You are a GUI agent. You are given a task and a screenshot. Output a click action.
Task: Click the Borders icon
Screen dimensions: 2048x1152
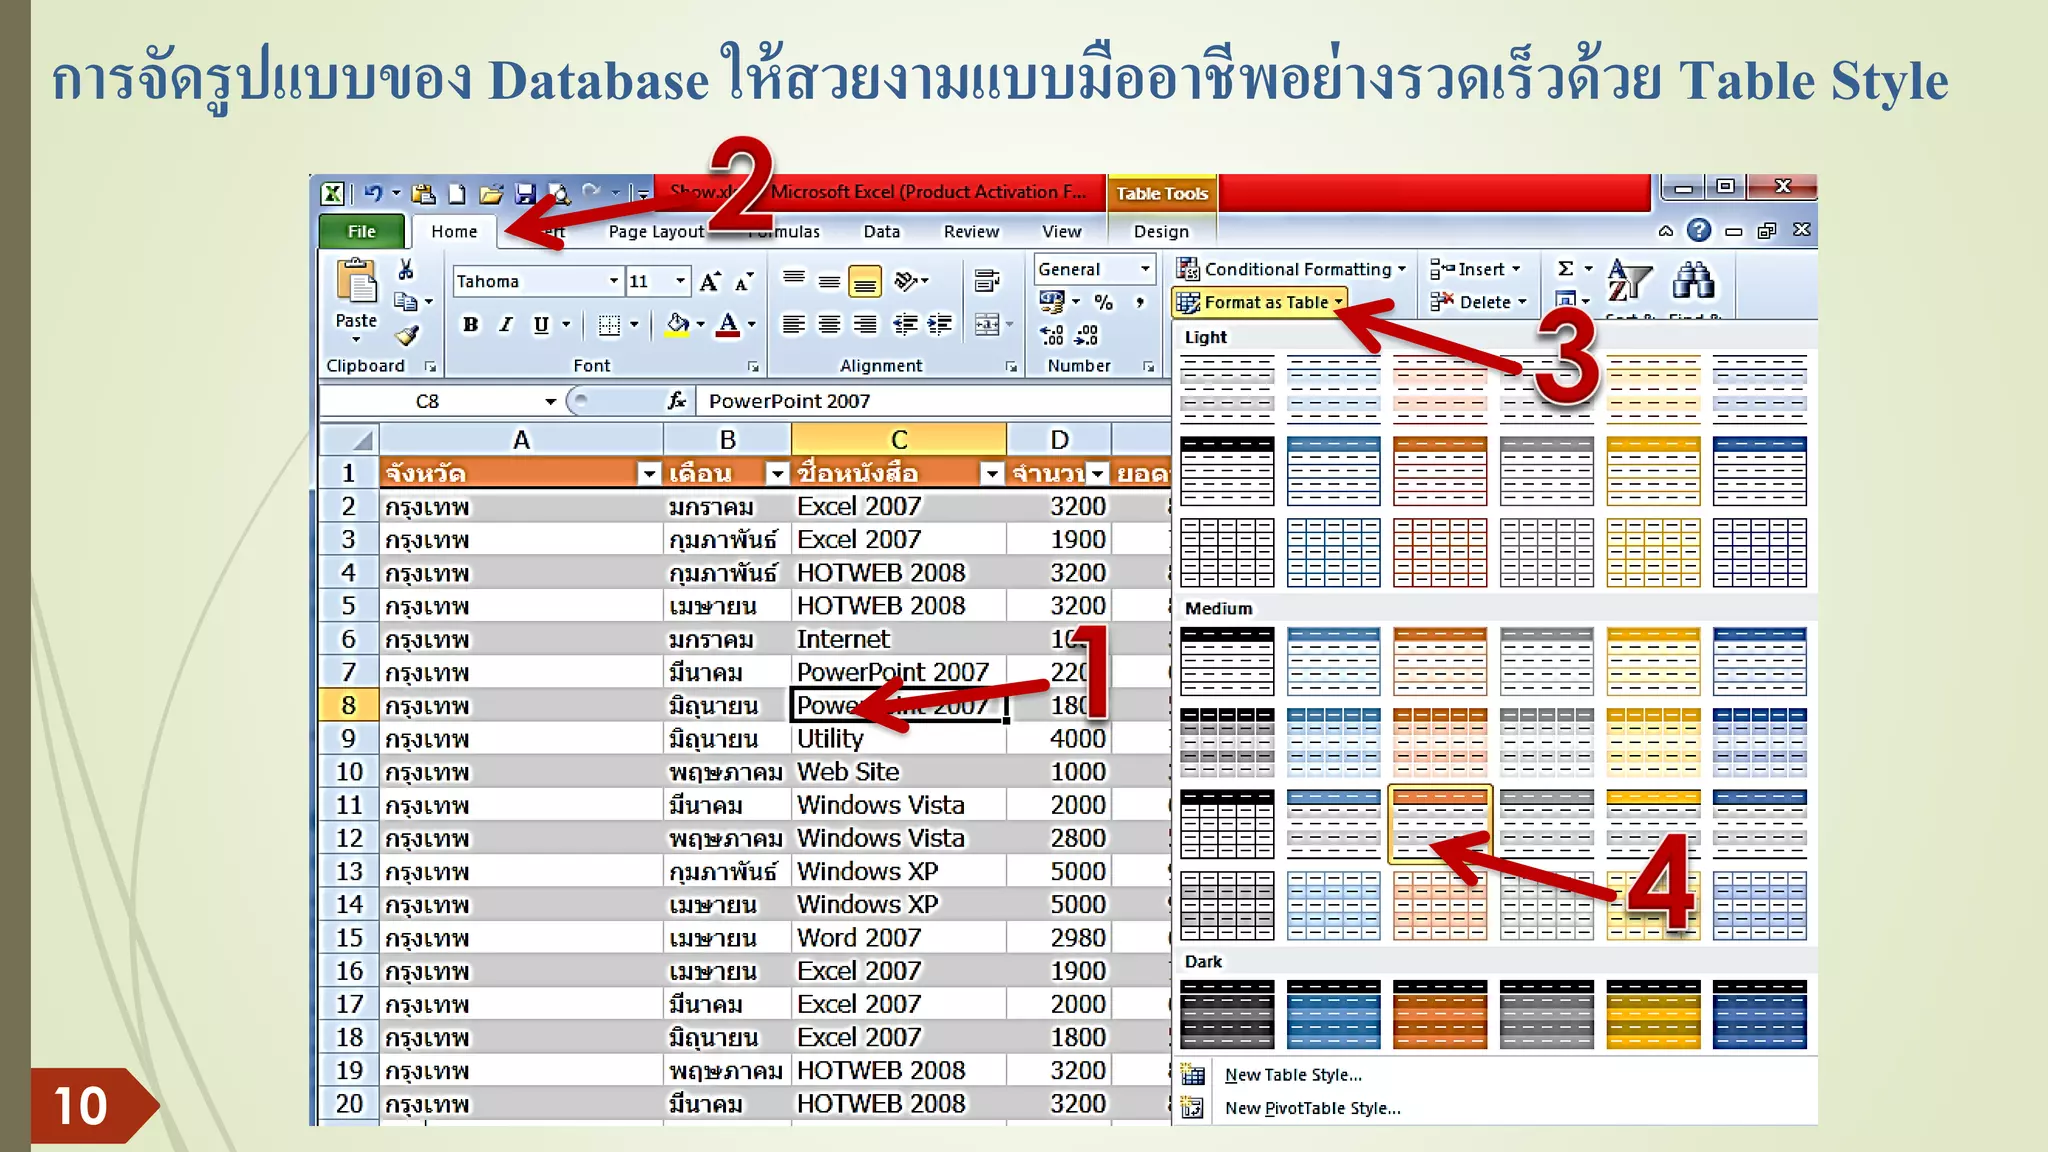click(x=609, y=324)
